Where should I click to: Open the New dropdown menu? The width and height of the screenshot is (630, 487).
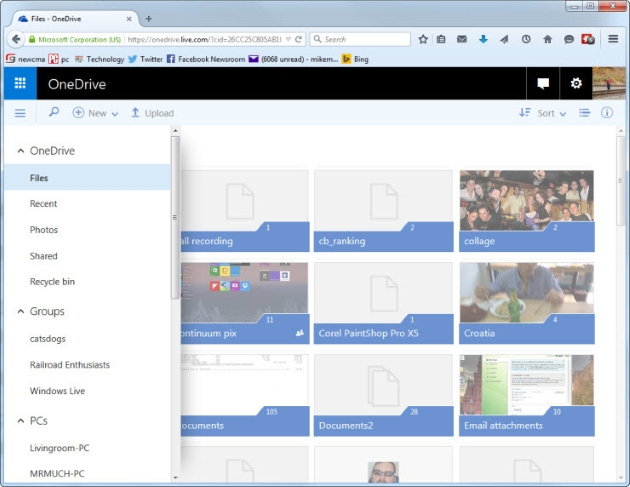click(96, 113)
